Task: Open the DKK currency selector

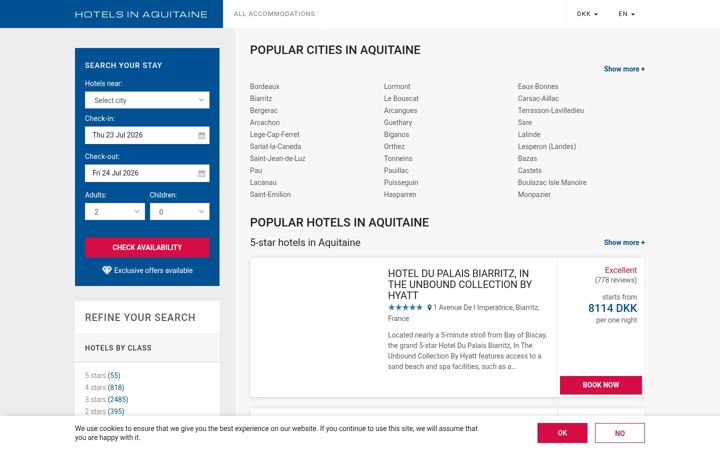Action: tap(587, 14)
